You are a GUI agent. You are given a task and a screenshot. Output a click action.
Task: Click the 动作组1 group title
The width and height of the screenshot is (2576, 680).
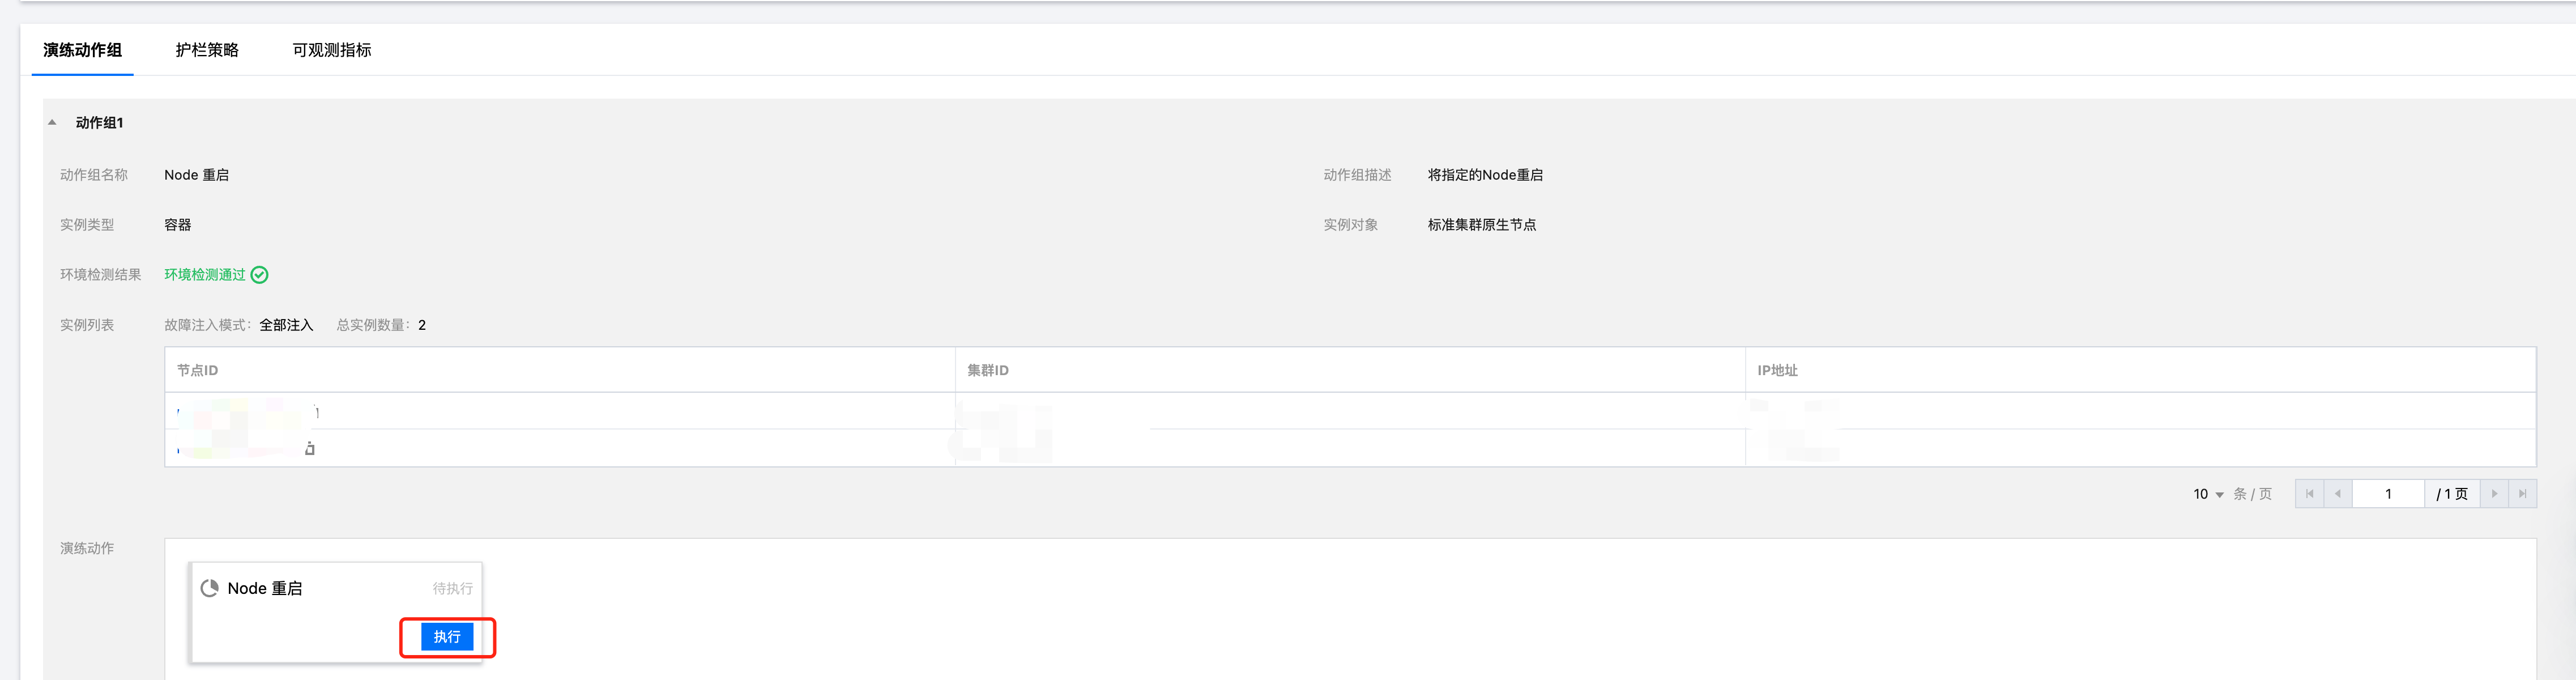(100, 123)
